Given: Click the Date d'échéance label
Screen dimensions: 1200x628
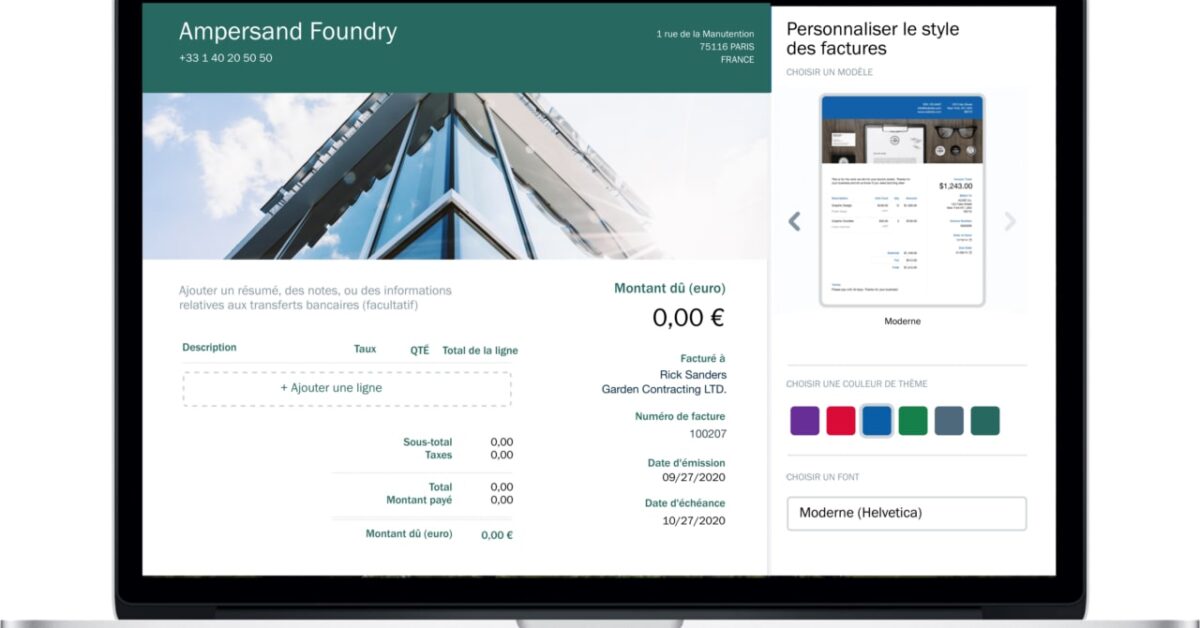Looking at the screenshot, I should click(685, 503).
